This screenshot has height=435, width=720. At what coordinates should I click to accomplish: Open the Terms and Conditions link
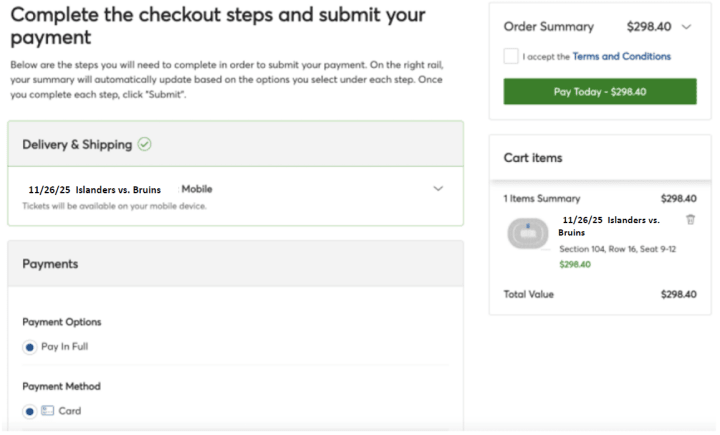(622, 56)
